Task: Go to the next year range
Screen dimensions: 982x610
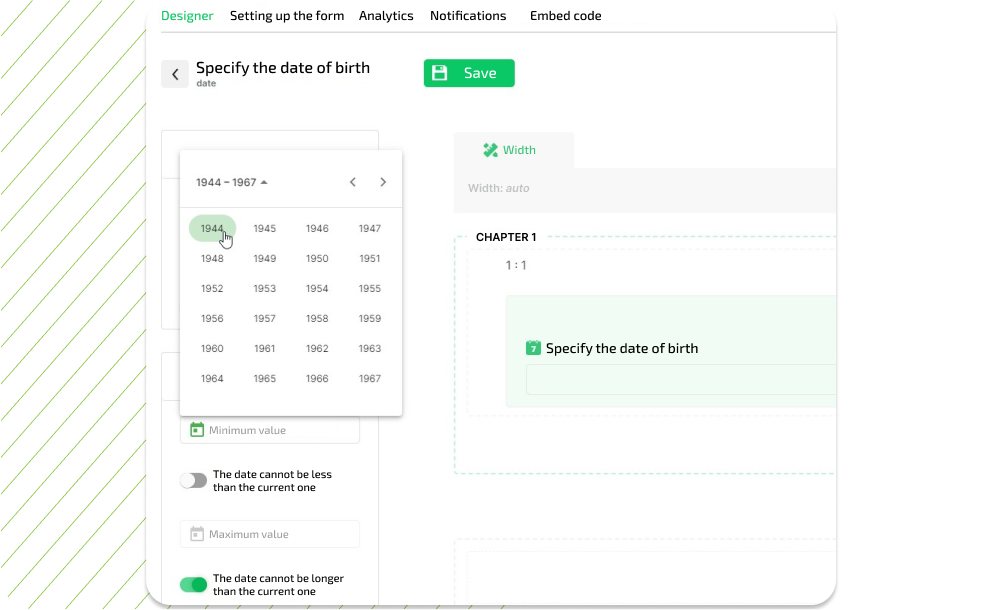Action: (x=383, y=182)
